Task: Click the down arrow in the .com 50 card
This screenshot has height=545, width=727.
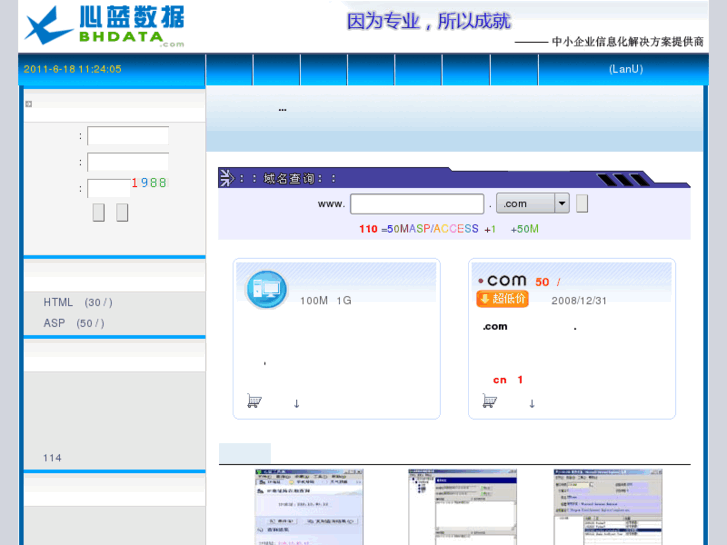Action: 532,404
